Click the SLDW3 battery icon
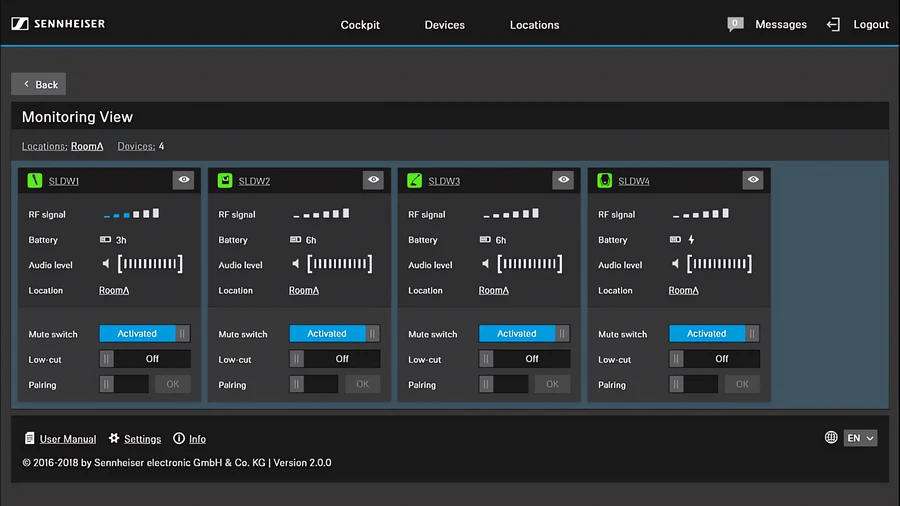Image resolution: width=900 pixels, height=506 pixels. [485, 239]
